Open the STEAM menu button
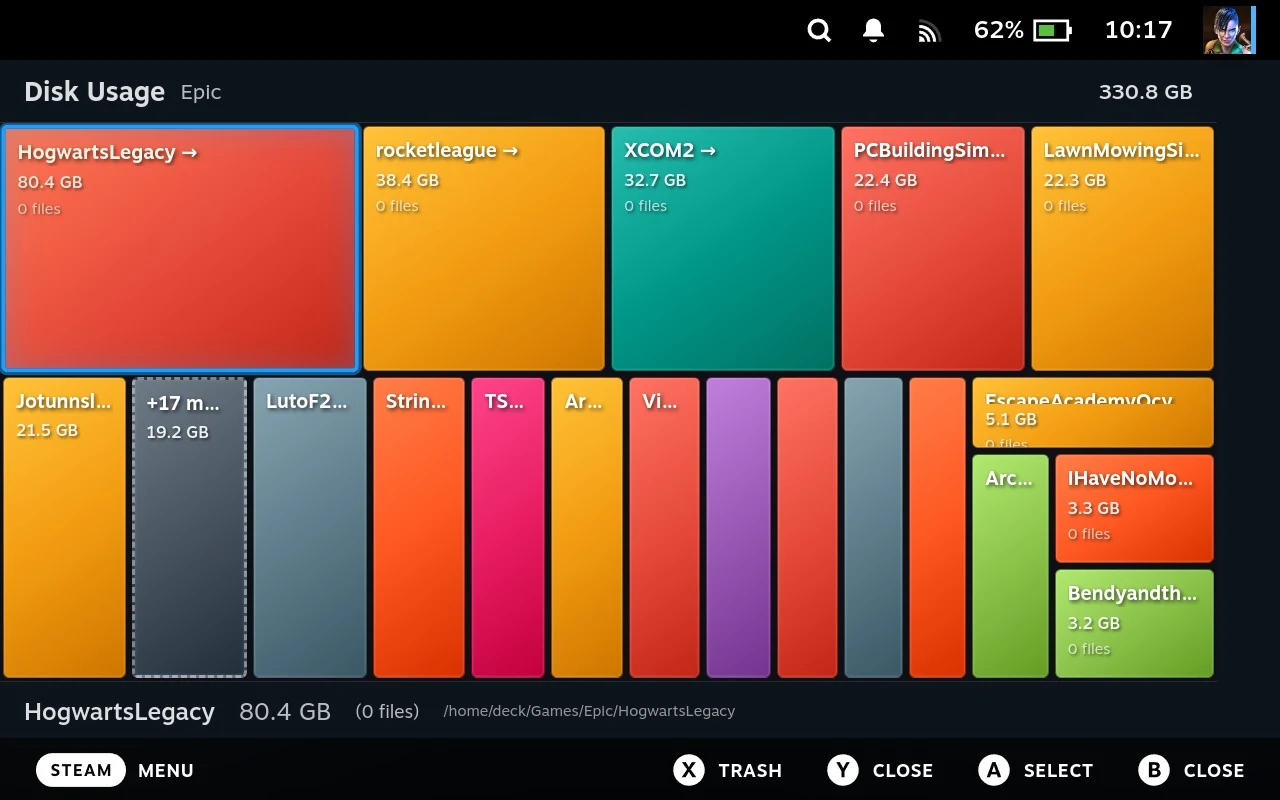This screenshot has width=1280, height=800. pyautogui.click(x=81, y=770)
